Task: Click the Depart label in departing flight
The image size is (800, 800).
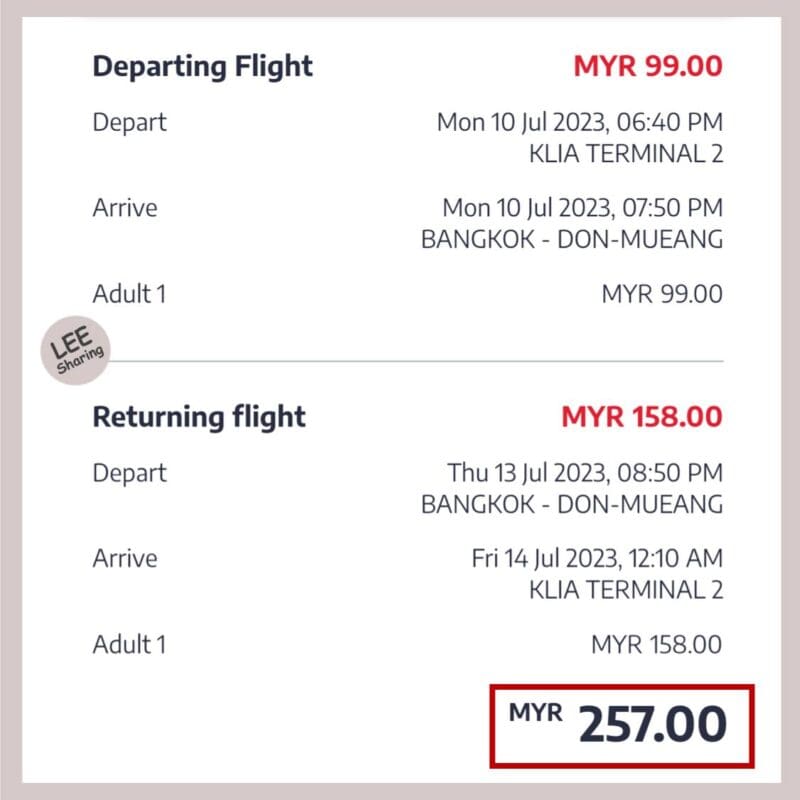Action: coord(130,123)
